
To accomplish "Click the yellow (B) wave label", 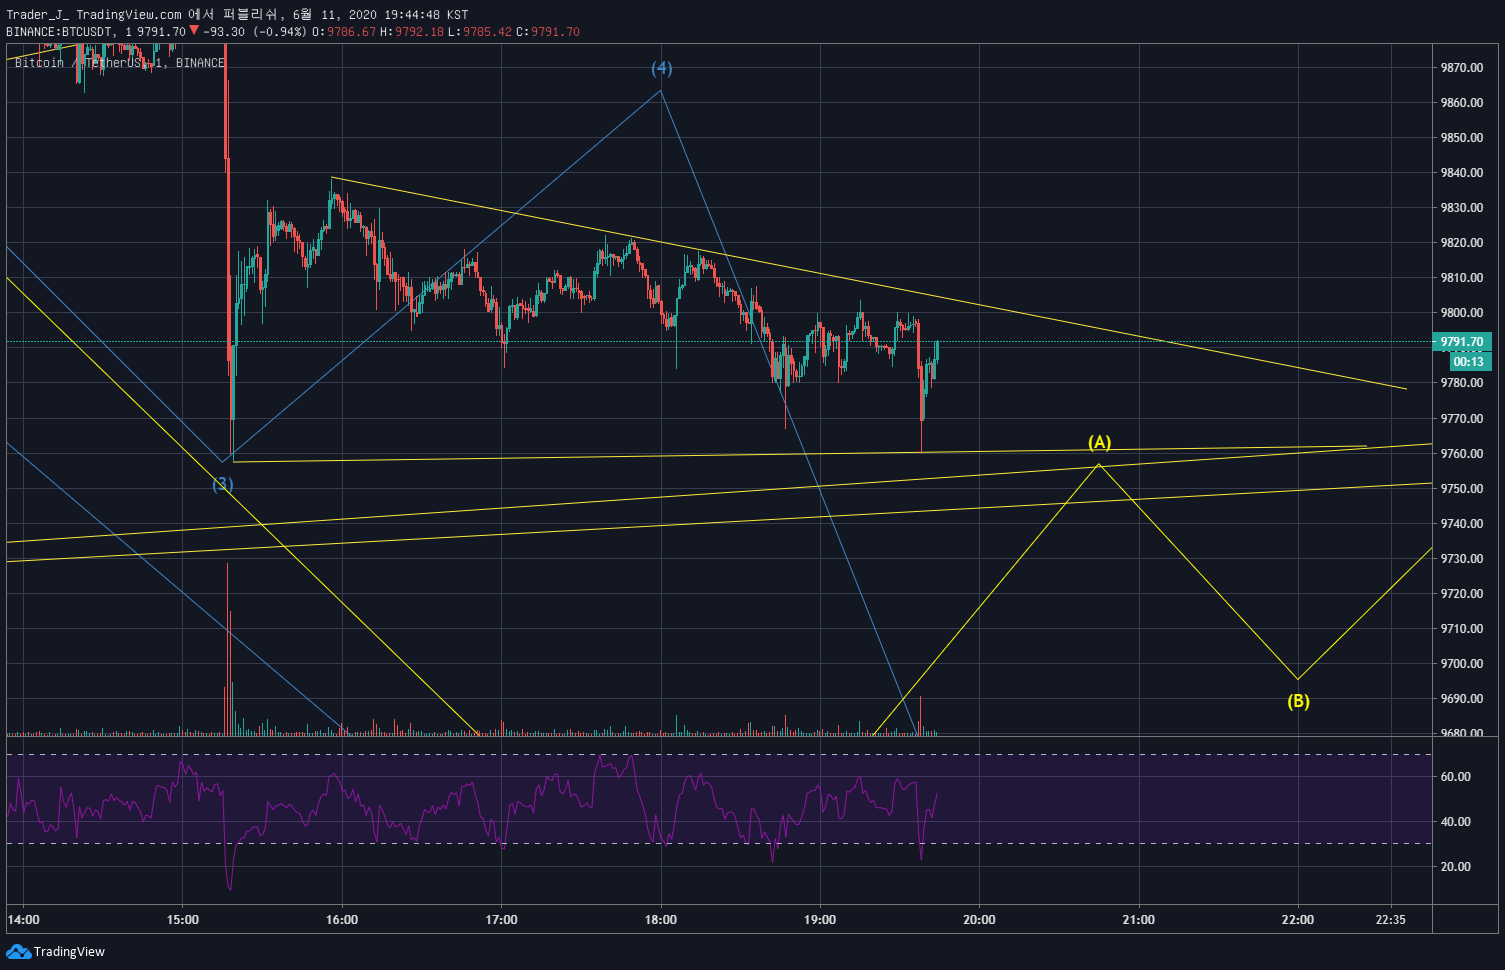I will pos(1298,701).
